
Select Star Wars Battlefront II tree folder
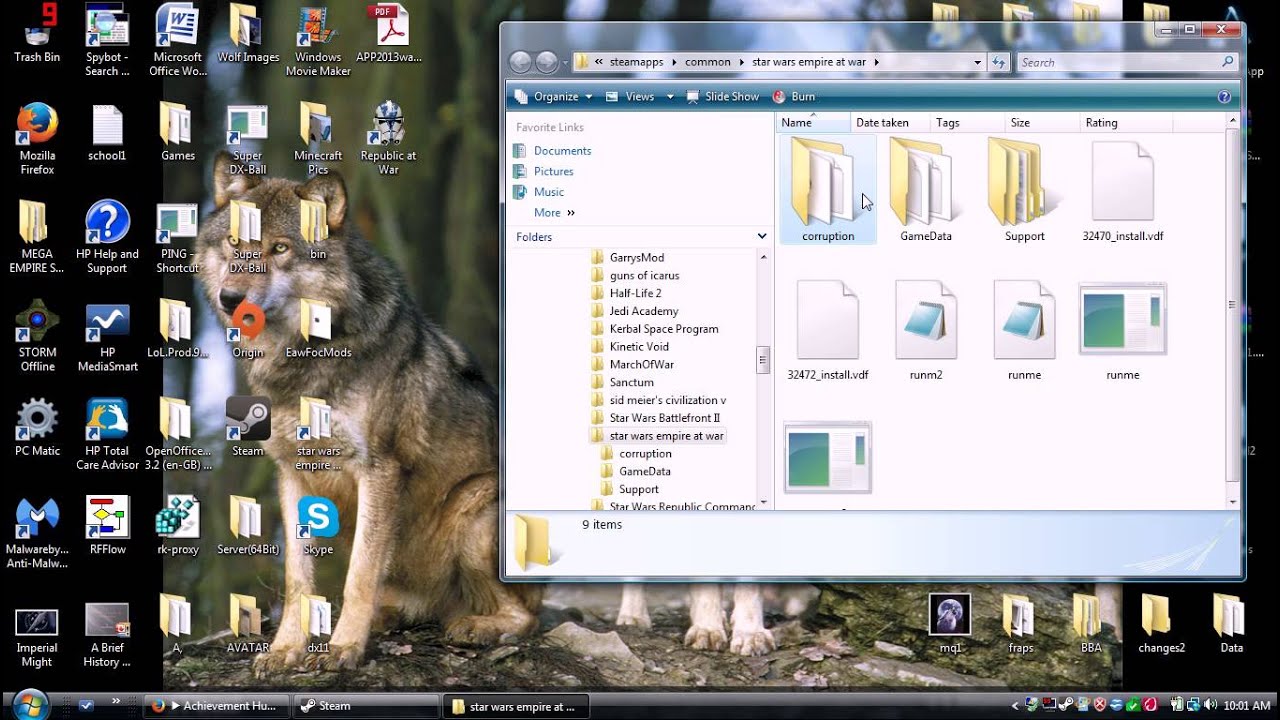click(665, 418)
